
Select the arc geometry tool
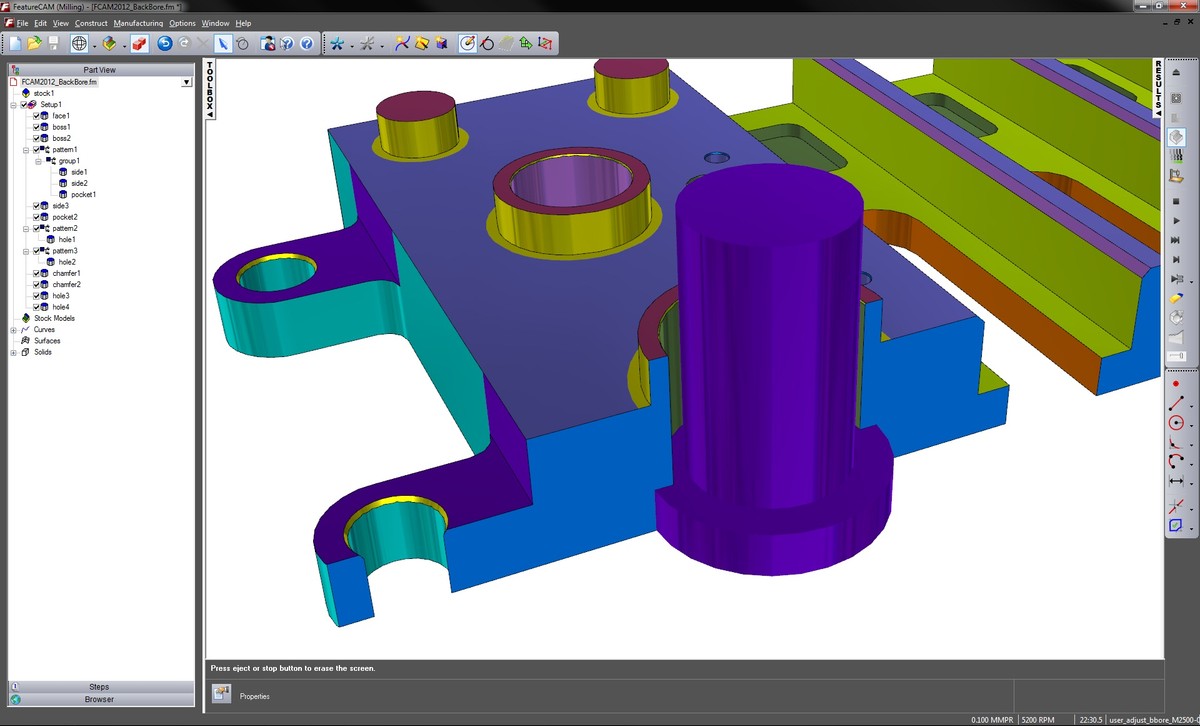(x=1176, y=461)
